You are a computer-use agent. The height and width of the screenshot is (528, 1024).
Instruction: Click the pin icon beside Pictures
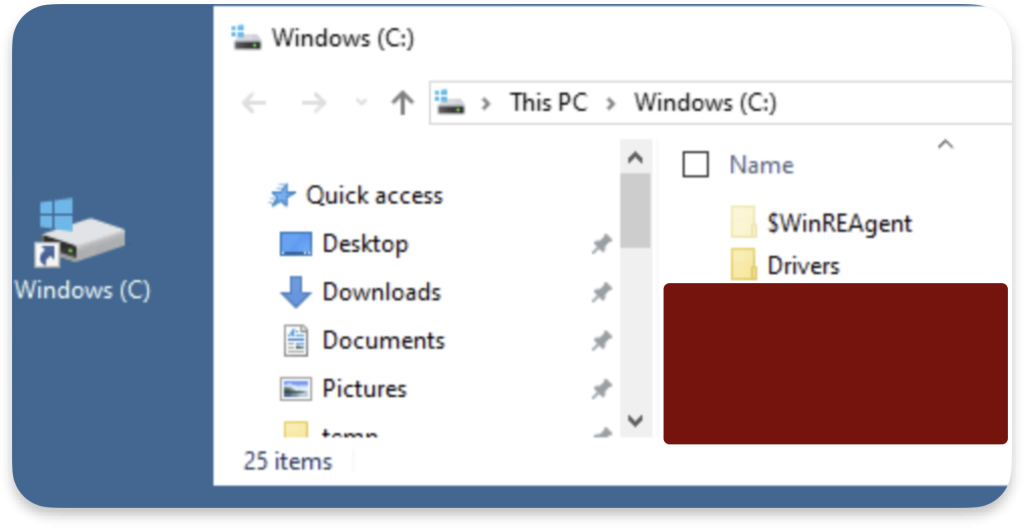point(601,390)
